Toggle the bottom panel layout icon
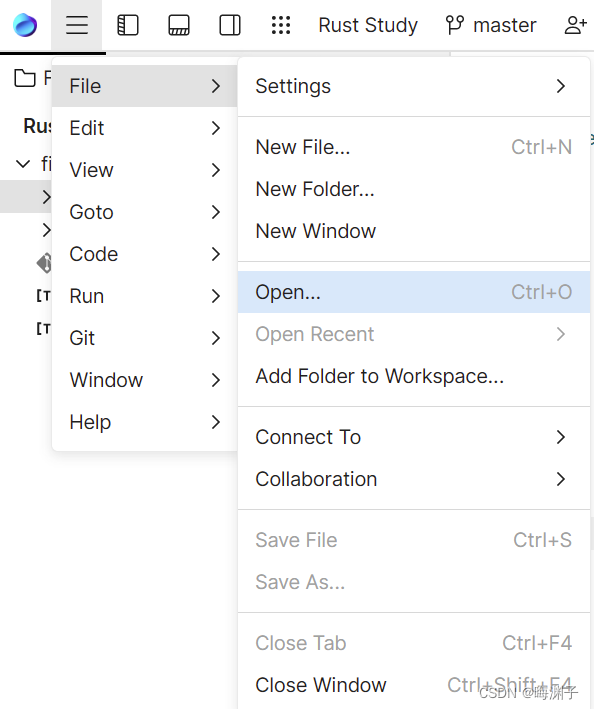The height and width of the screenshot is (709, 594). point(179,25)
